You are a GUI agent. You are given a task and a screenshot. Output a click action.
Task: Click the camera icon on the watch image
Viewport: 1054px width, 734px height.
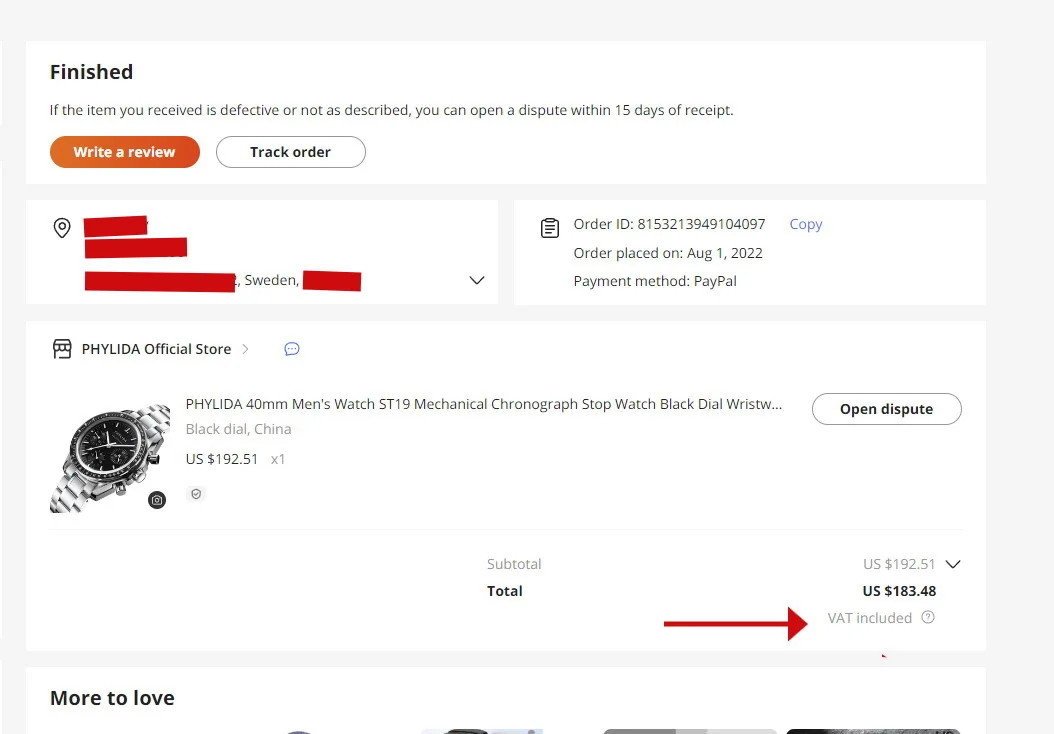(x=157, y=500)
